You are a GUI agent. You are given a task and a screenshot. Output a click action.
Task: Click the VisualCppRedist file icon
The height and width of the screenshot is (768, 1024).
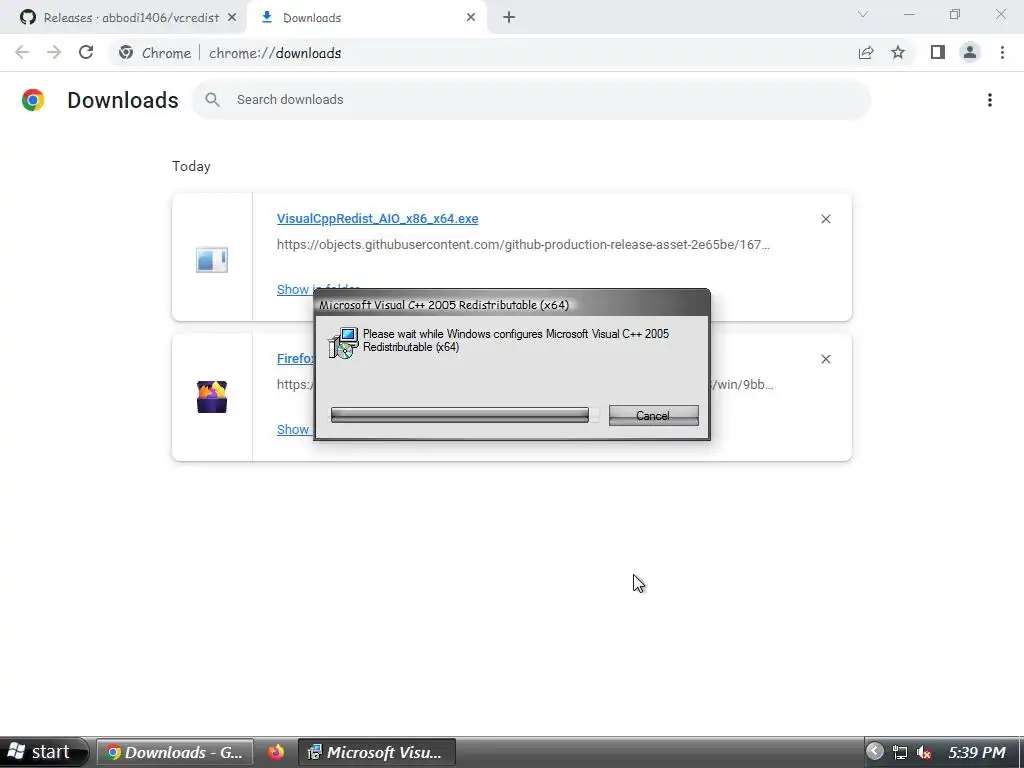pos(212,260)
